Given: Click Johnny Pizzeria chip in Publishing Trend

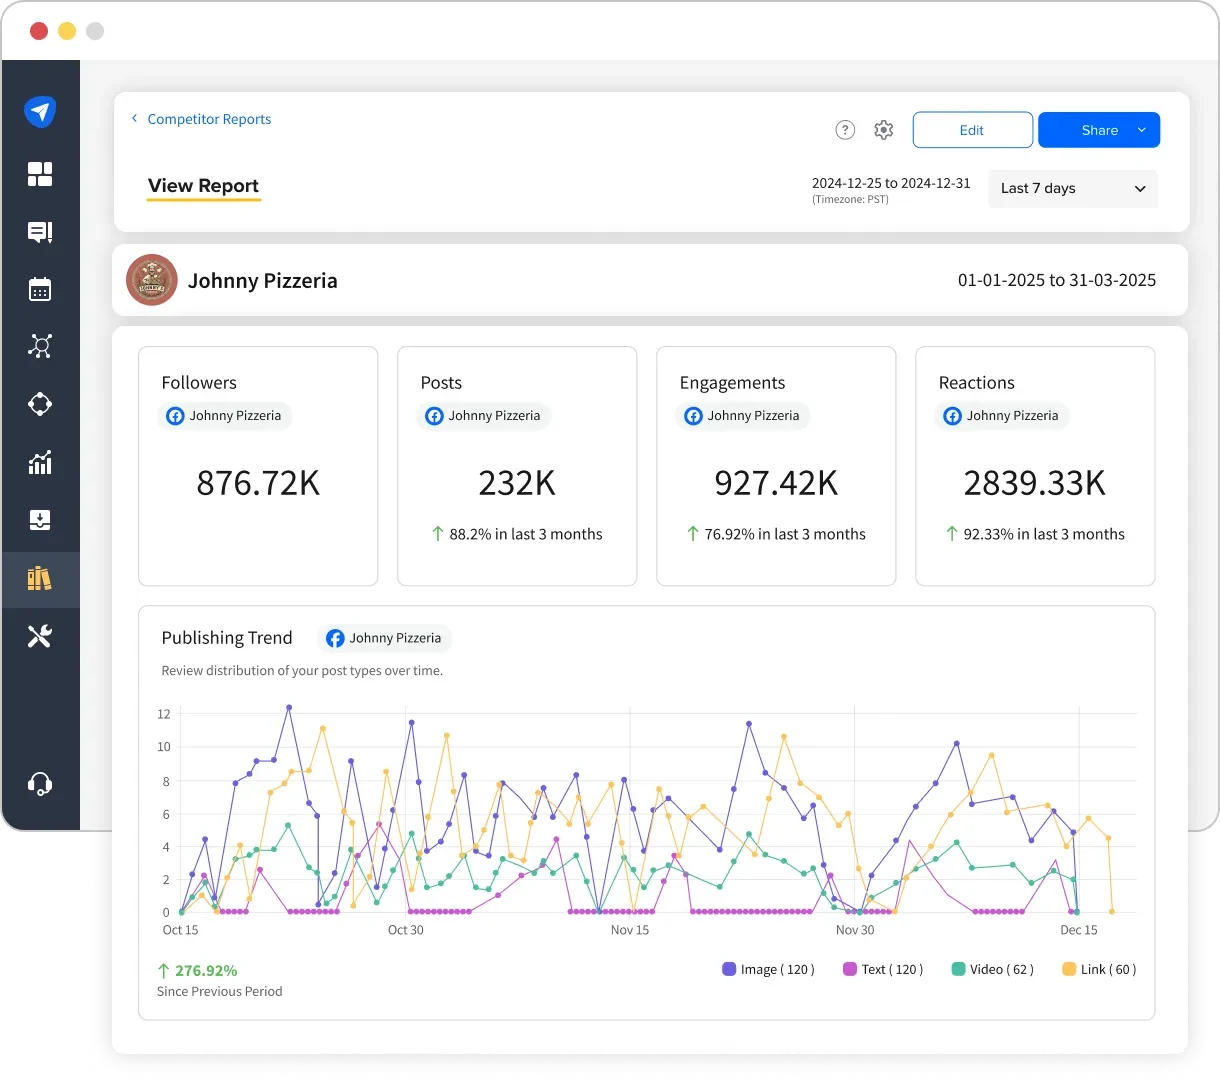Looking at the screenshot, I should click(x=385, y=638).
